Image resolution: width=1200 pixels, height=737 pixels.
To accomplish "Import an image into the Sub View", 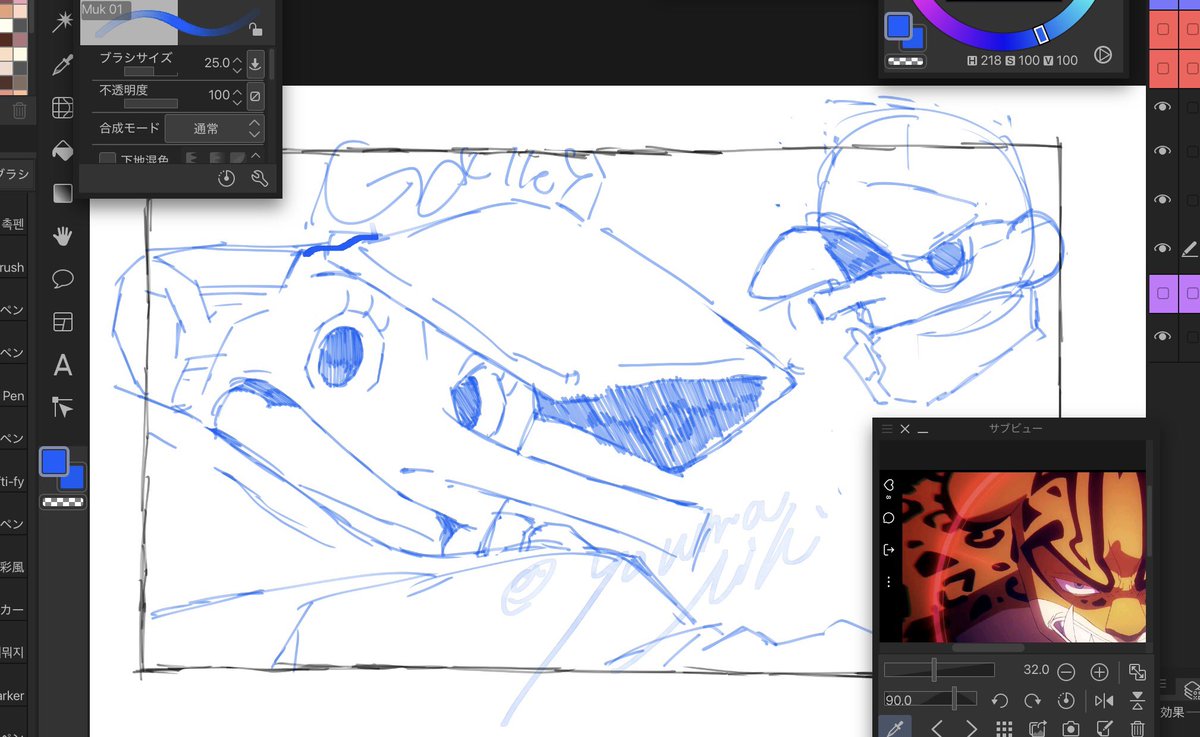I will coord(1038,729).
